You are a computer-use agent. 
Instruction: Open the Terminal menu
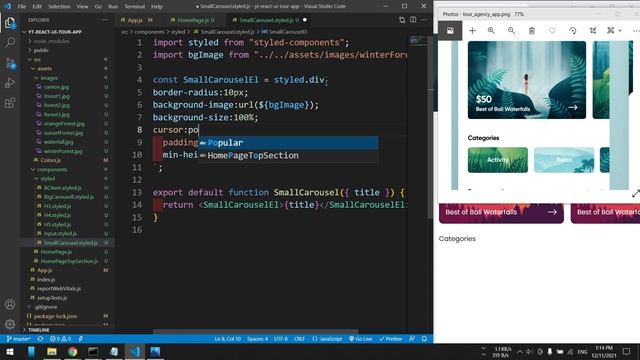(x=134, y=6)
